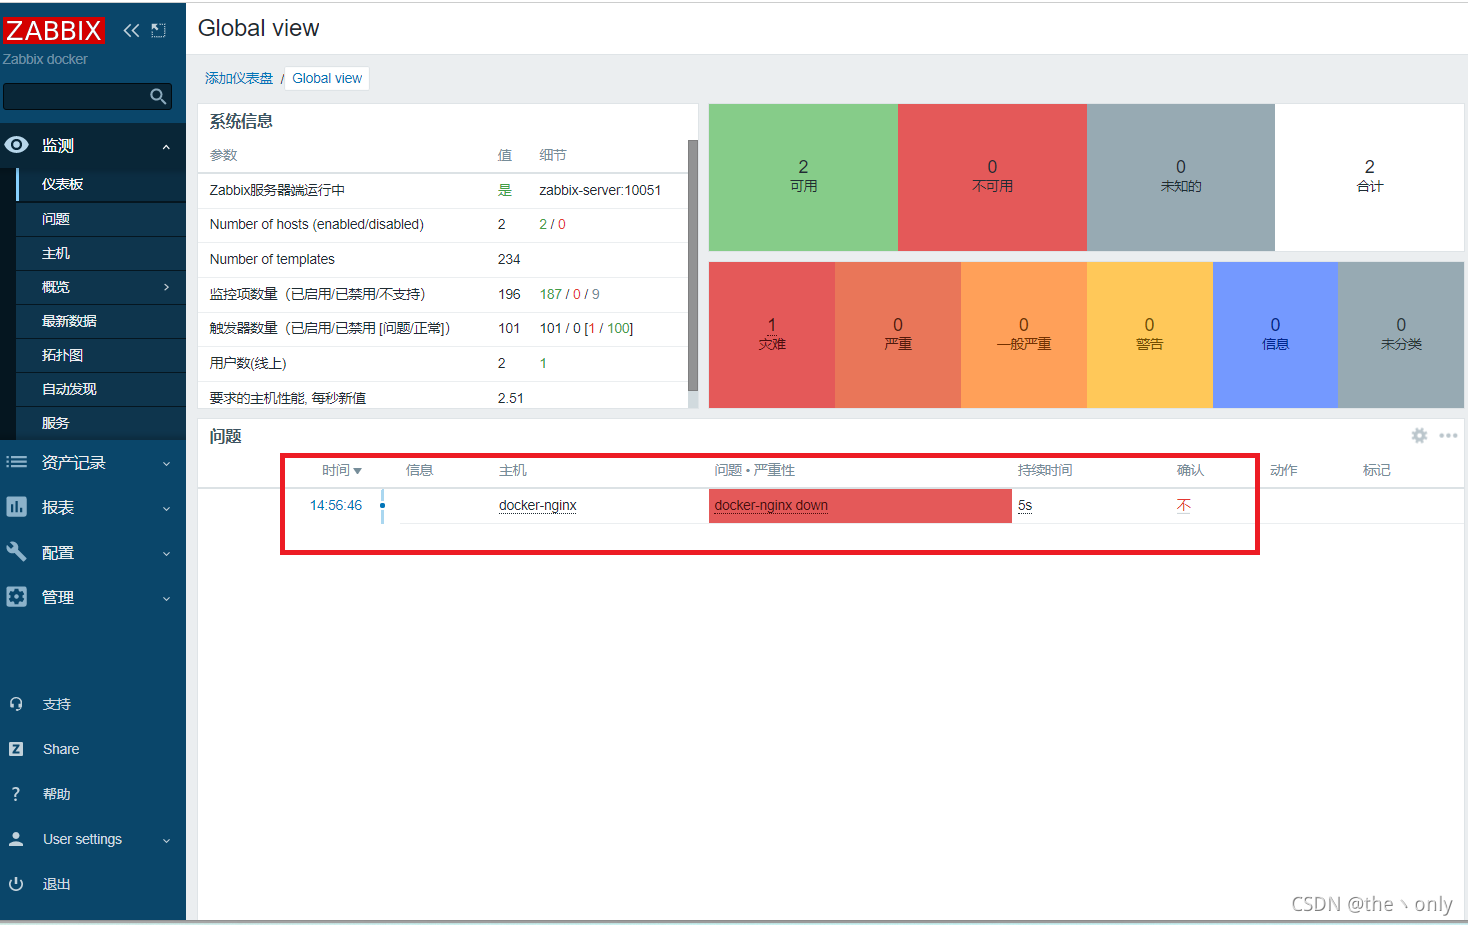Open the docker-nginx down problem
This screenshot has height=925, width=1468.
771,505
